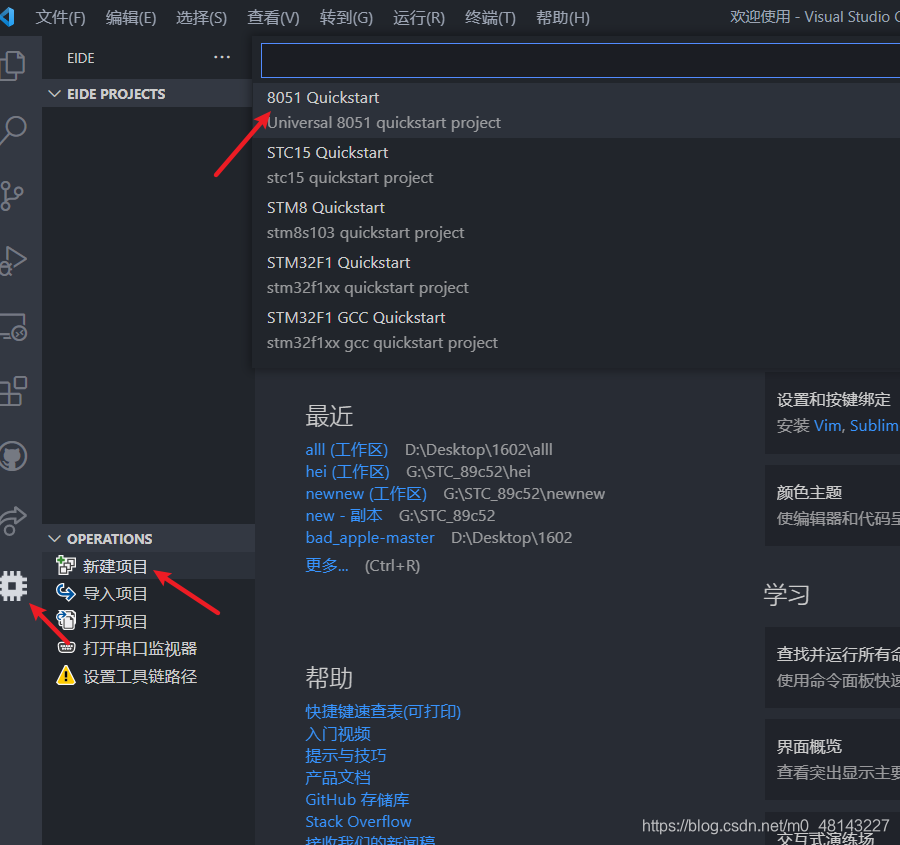Click the 颜色主题 card
900x845 pixels.
click(x=832, y=505)
